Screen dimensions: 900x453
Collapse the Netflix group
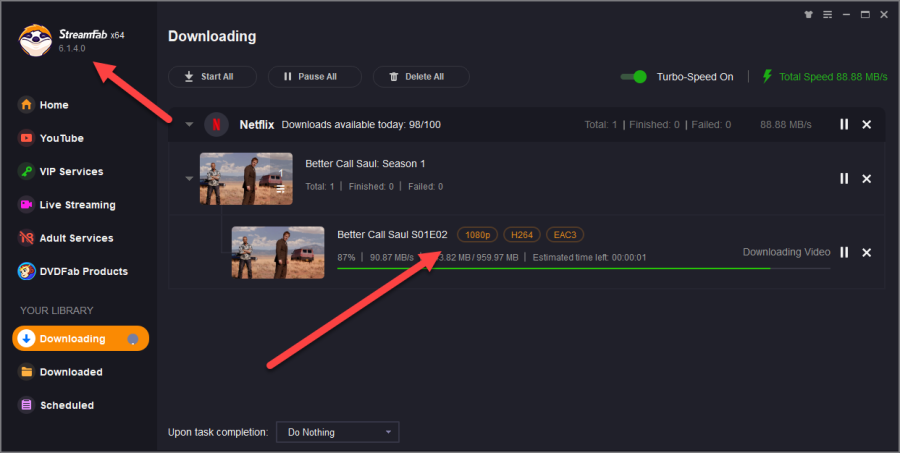[189, 125]
